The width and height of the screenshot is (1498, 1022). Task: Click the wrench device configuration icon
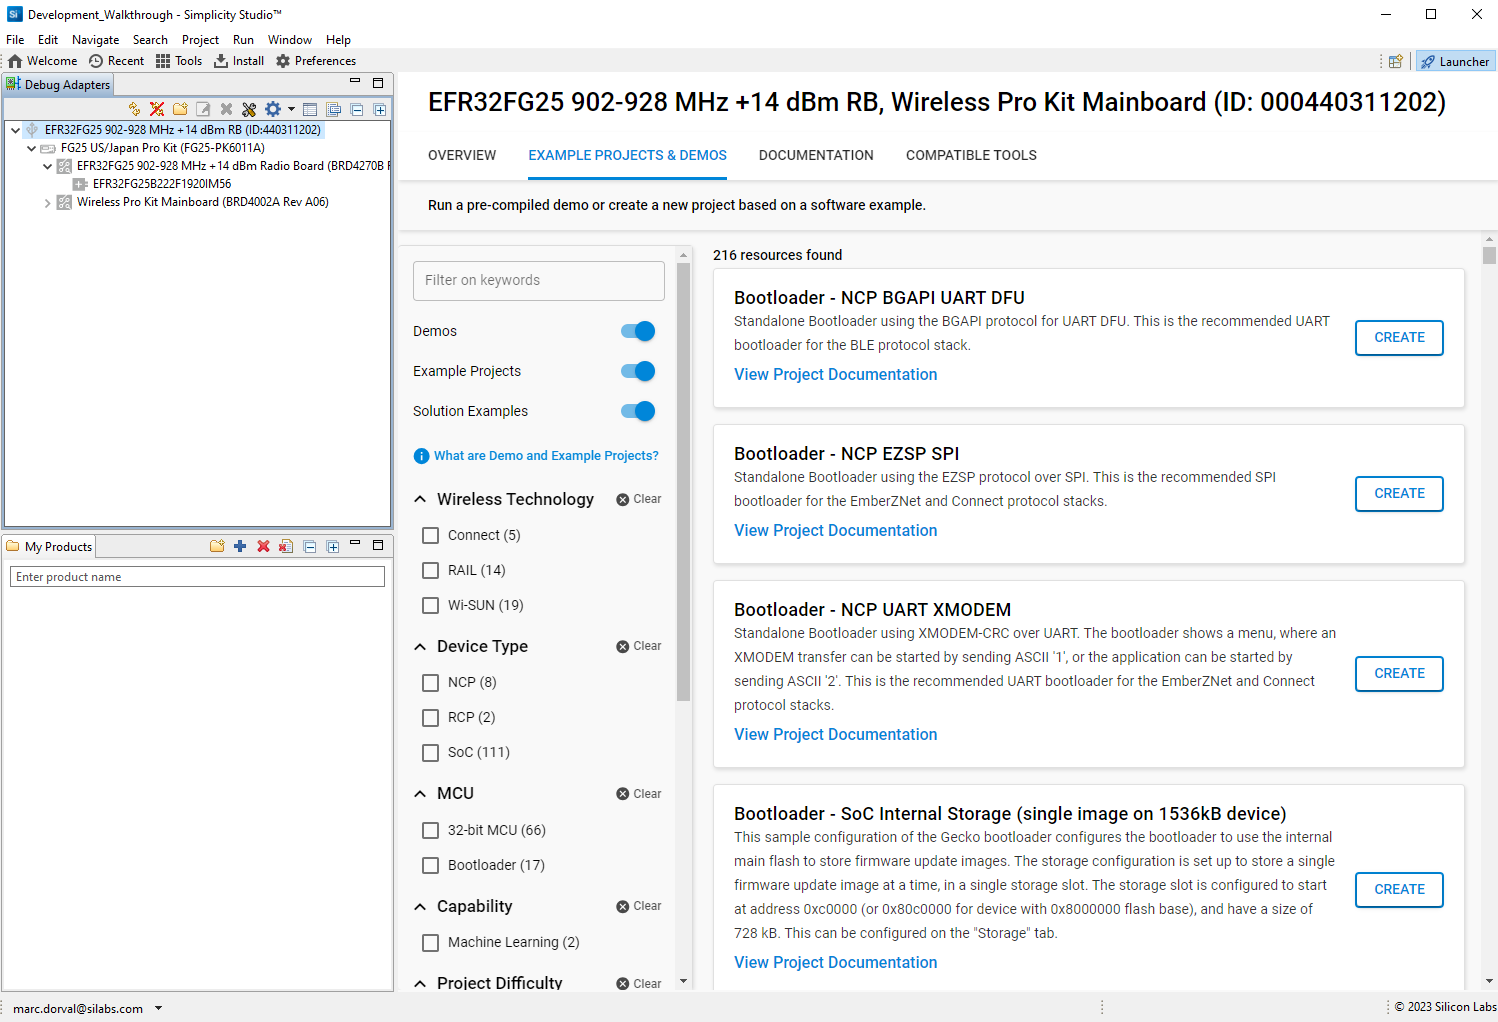coord(249,109)
